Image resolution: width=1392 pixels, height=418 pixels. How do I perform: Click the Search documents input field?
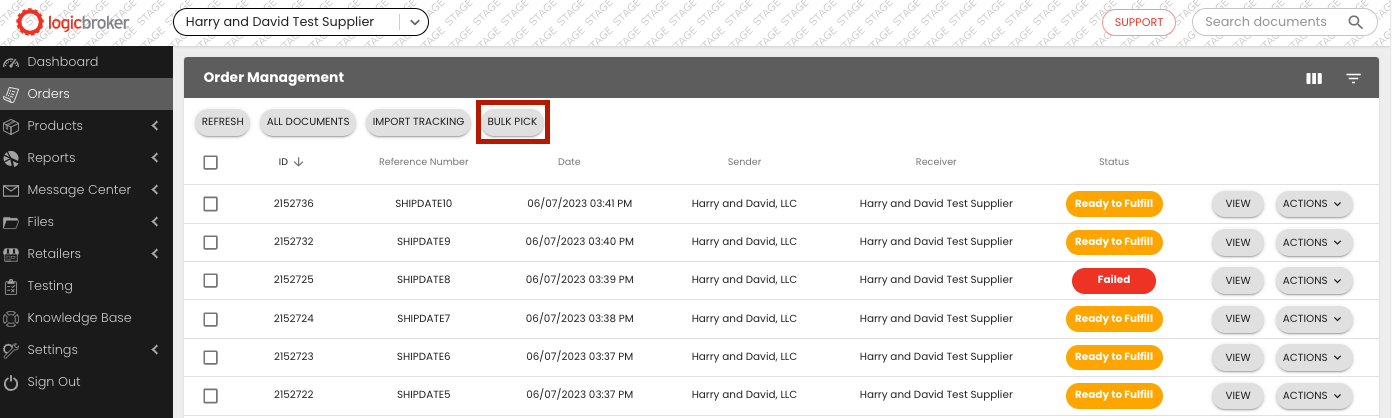[x=1268, y=22]
